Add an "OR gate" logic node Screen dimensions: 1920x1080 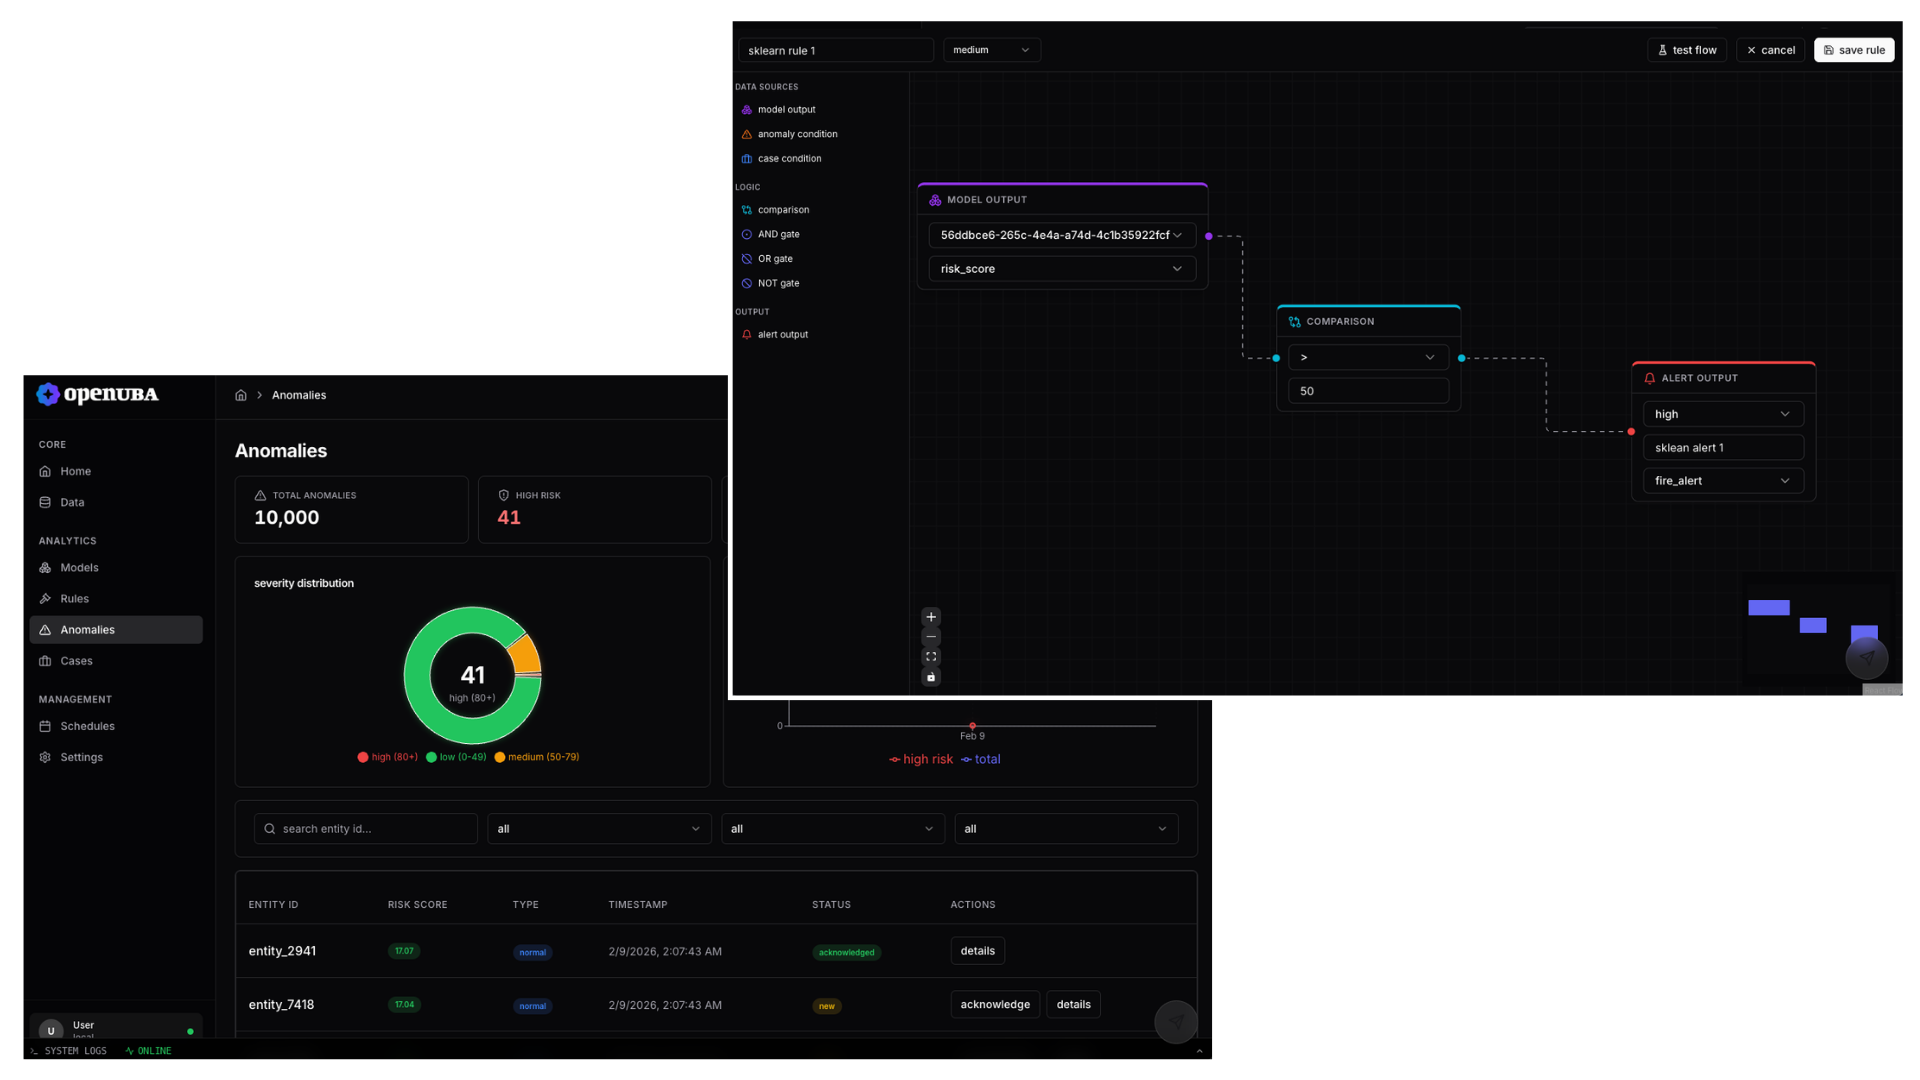coord(776,259)
